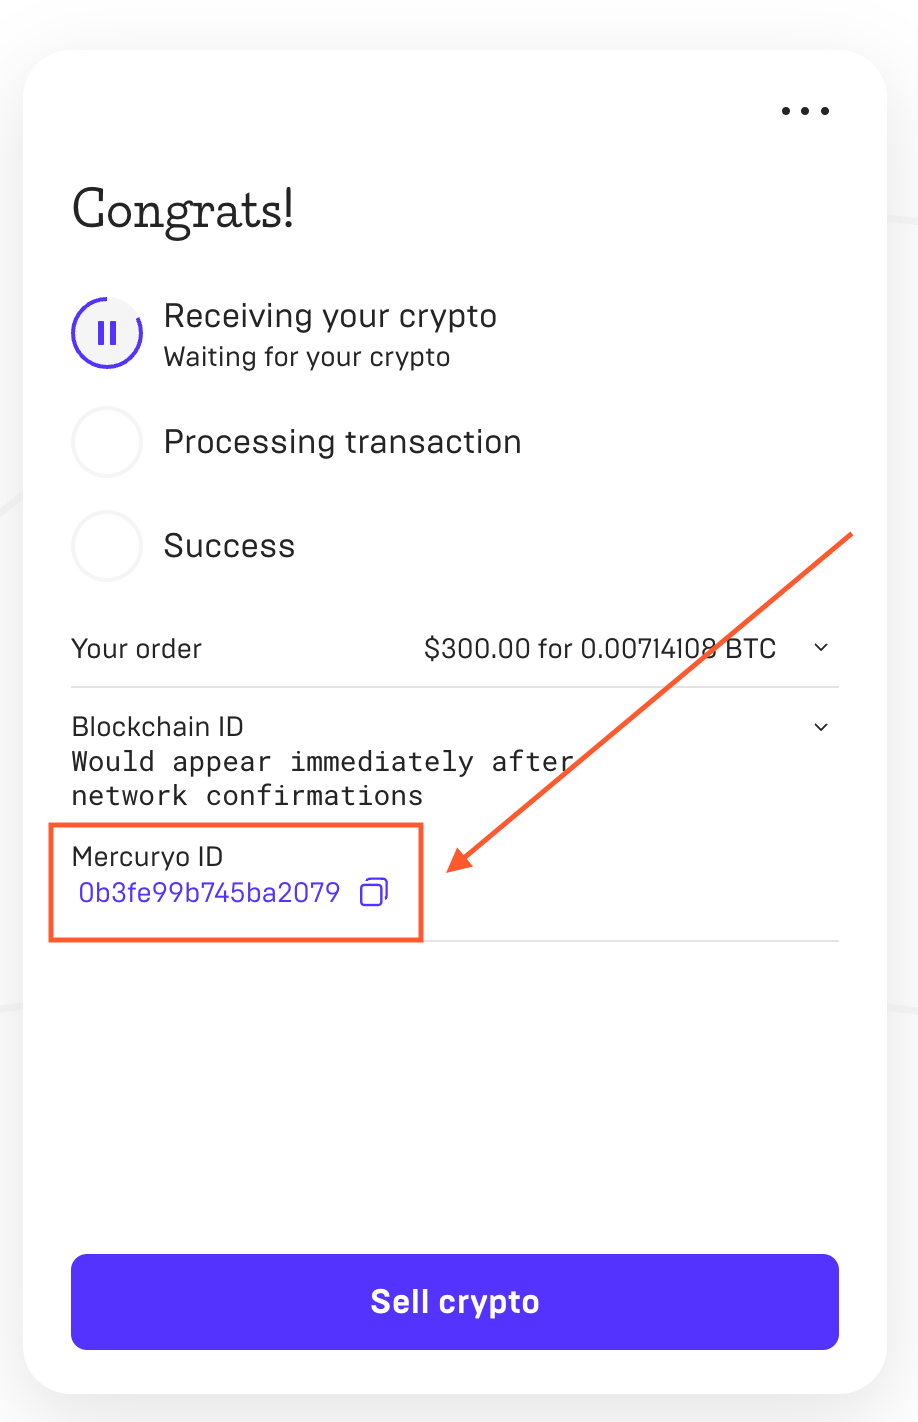Copy the Mercuryo ID to clipboard
Image resolution: width=918 pixels, height=1422 pixels.
click(x=374, y=892)
